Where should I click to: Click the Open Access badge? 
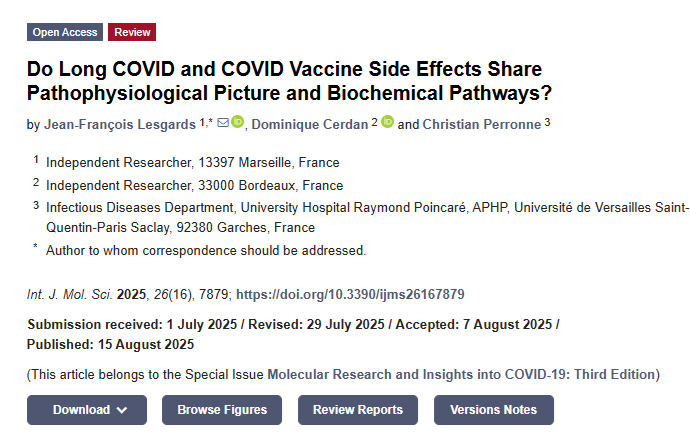point(65,32)
